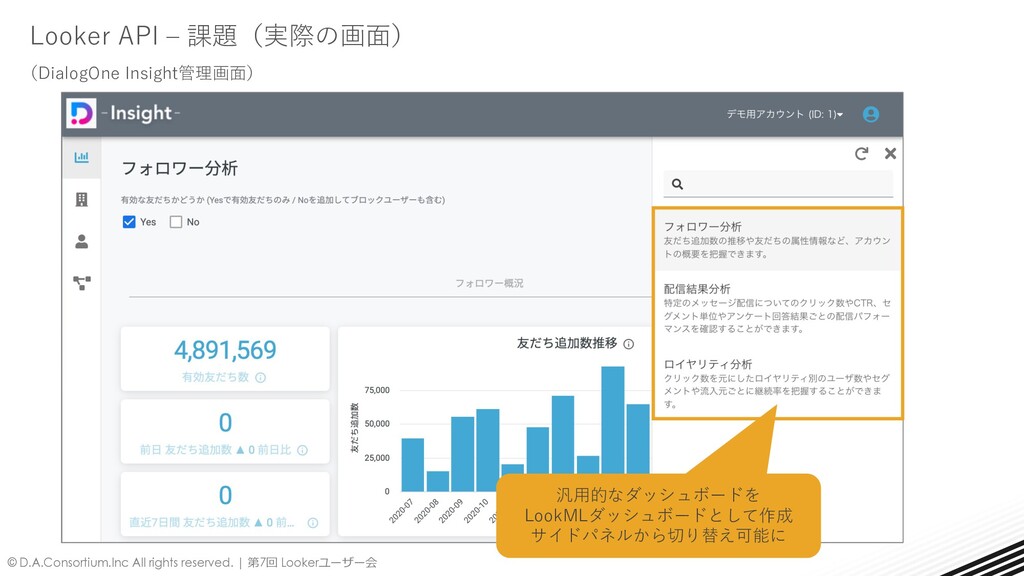This screenshot has width=1024, height=576.
Task: Check the No checkbox
Action: click(176, 222)
